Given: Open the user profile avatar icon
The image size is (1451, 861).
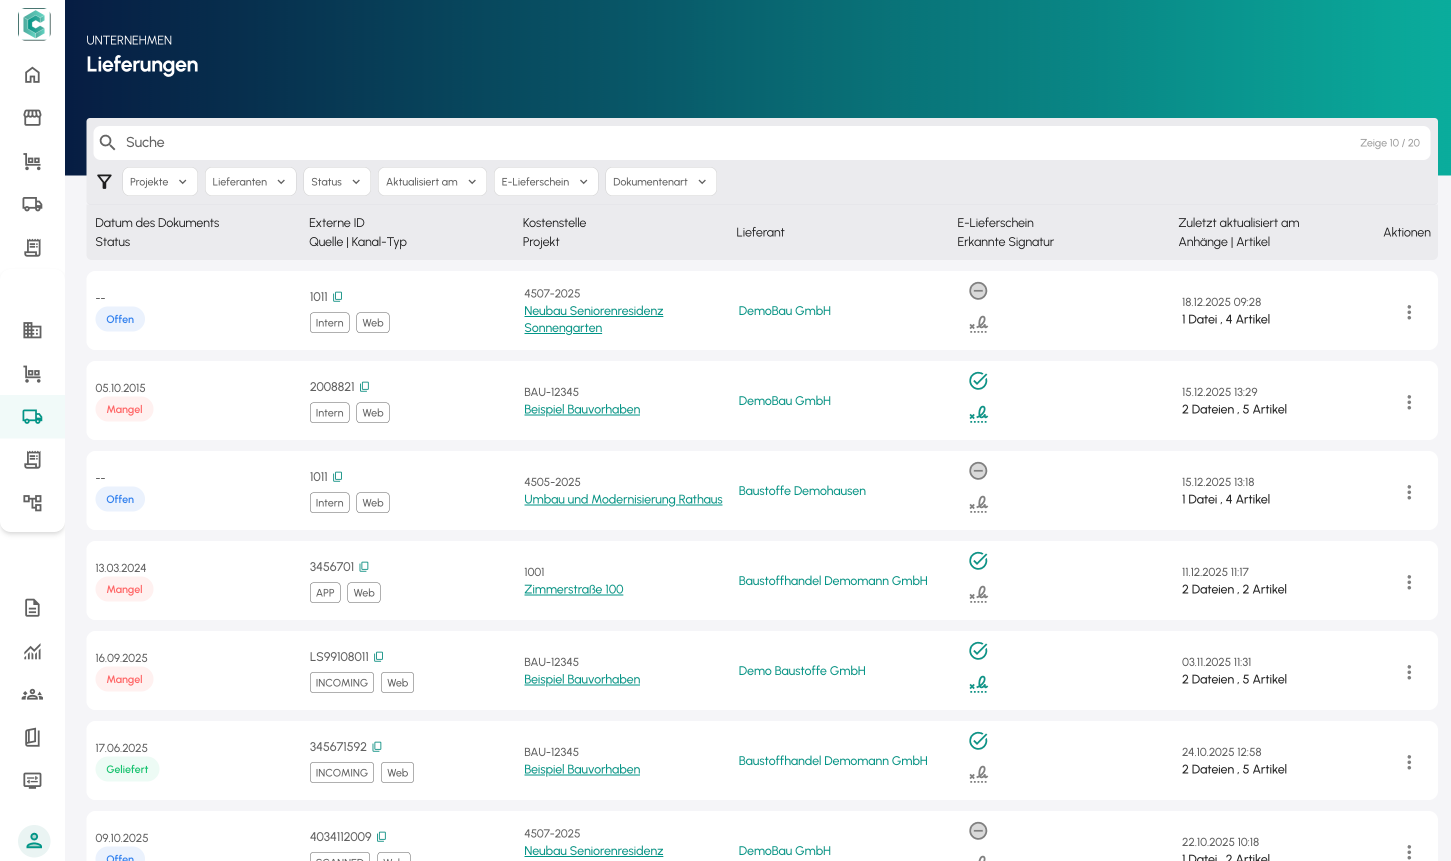Looking at the screenshot, I should 34,841.
